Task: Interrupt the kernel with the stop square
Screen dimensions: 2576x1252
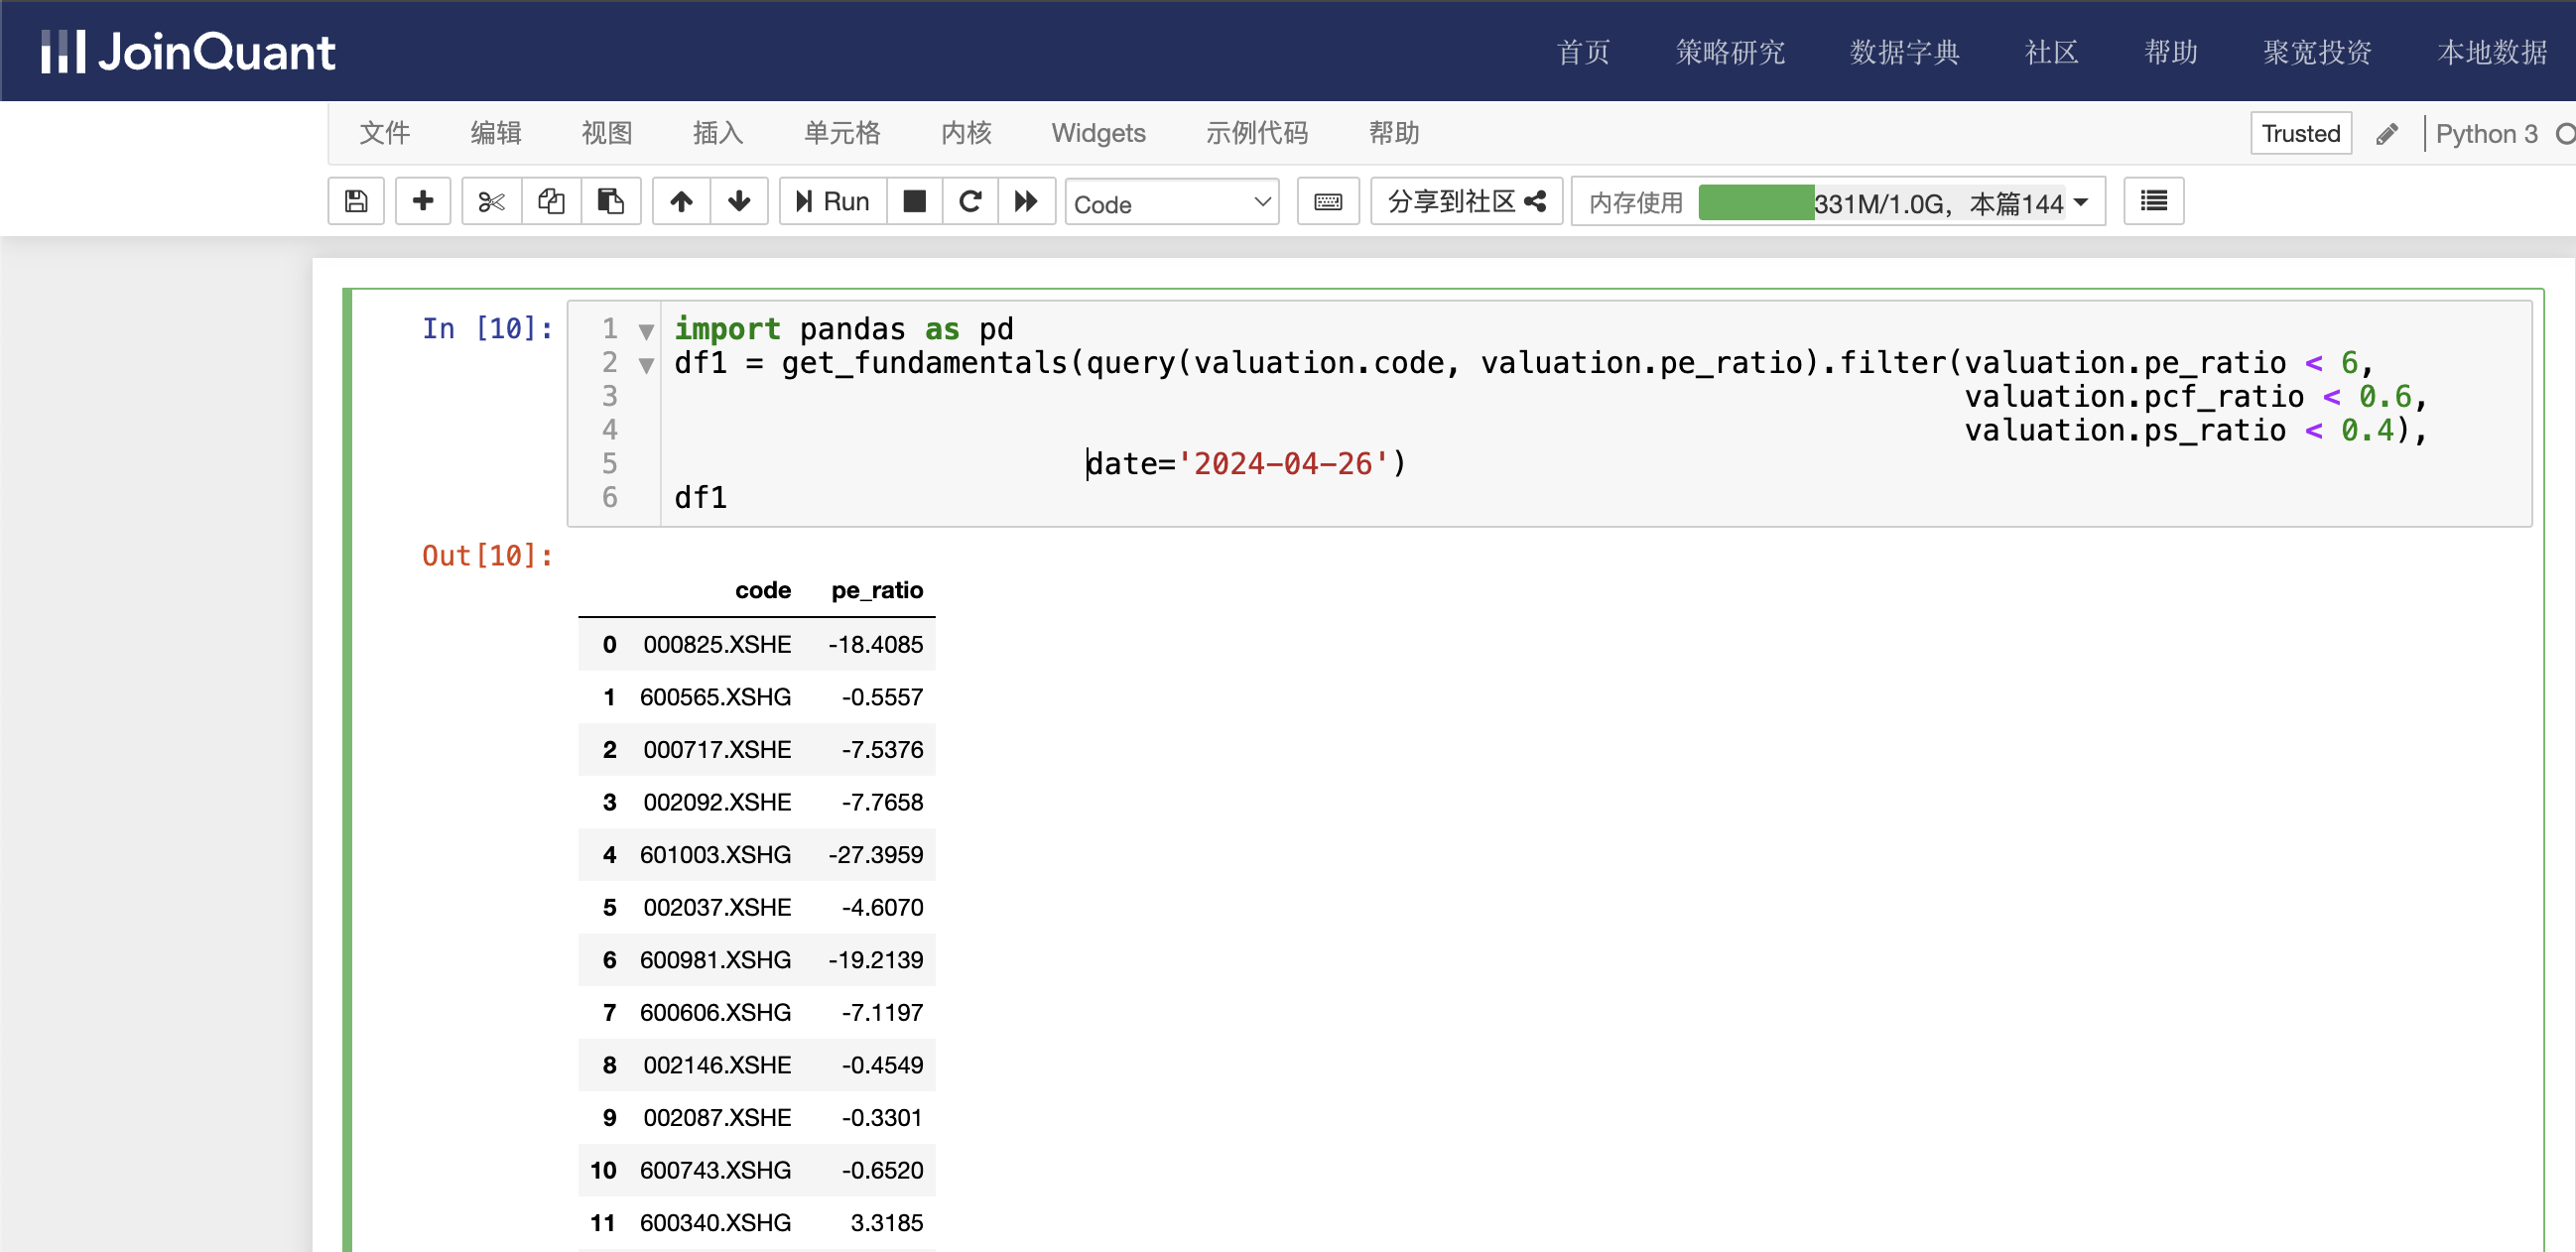Action: point(914,202)
